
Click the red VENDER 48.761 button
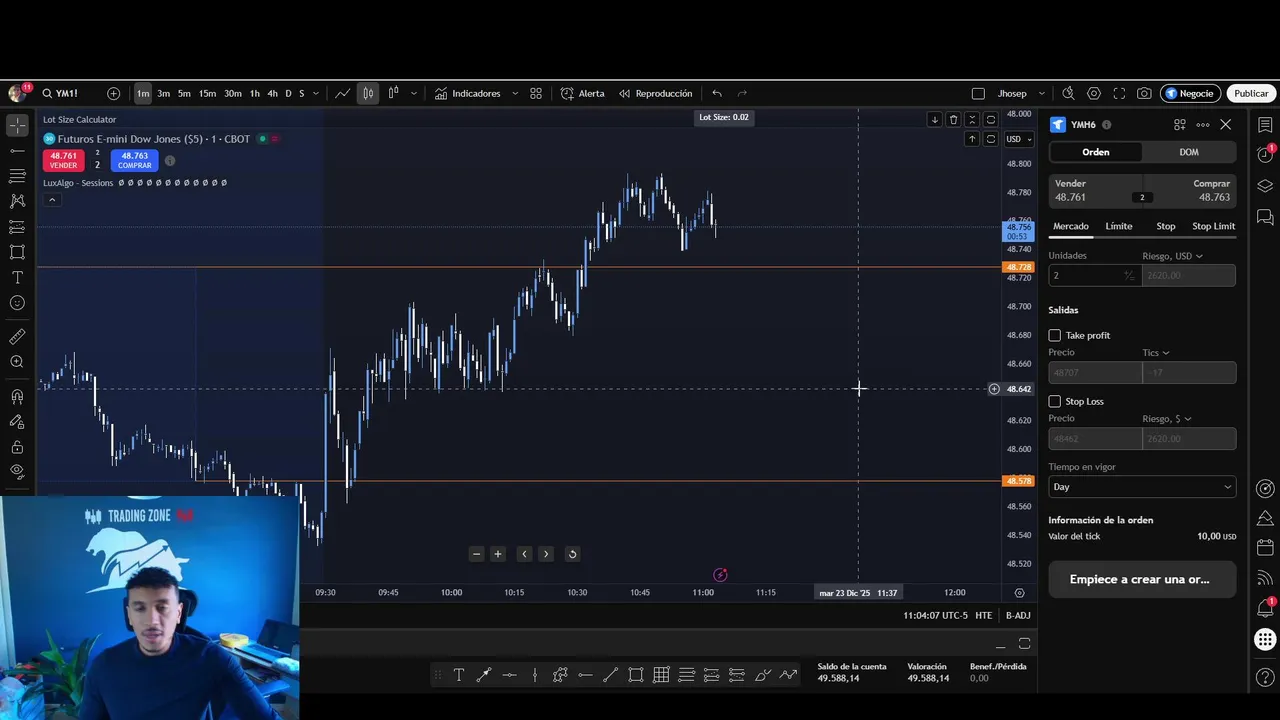(x=63, y=160)
